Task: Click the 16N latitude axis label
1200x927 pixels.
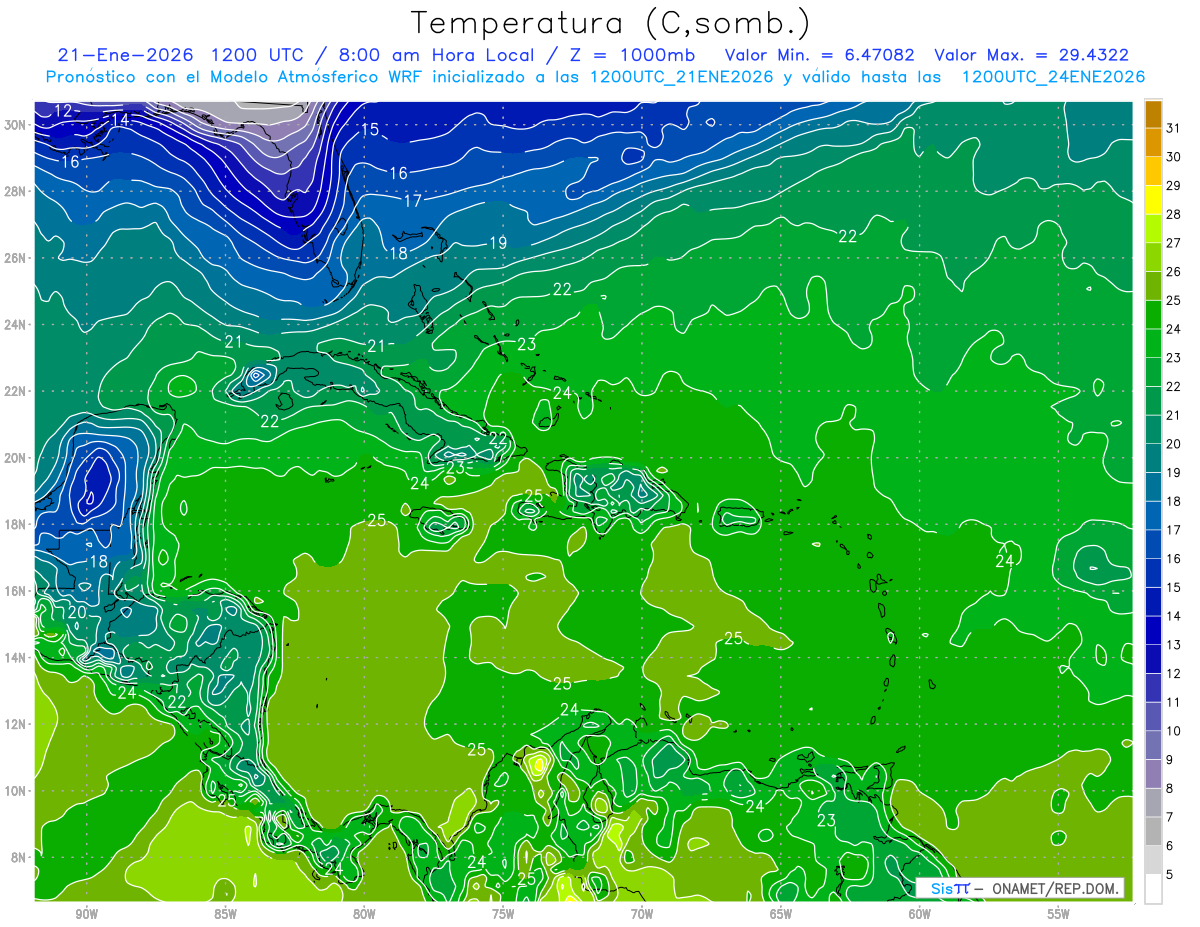Action: pos(16,591)
